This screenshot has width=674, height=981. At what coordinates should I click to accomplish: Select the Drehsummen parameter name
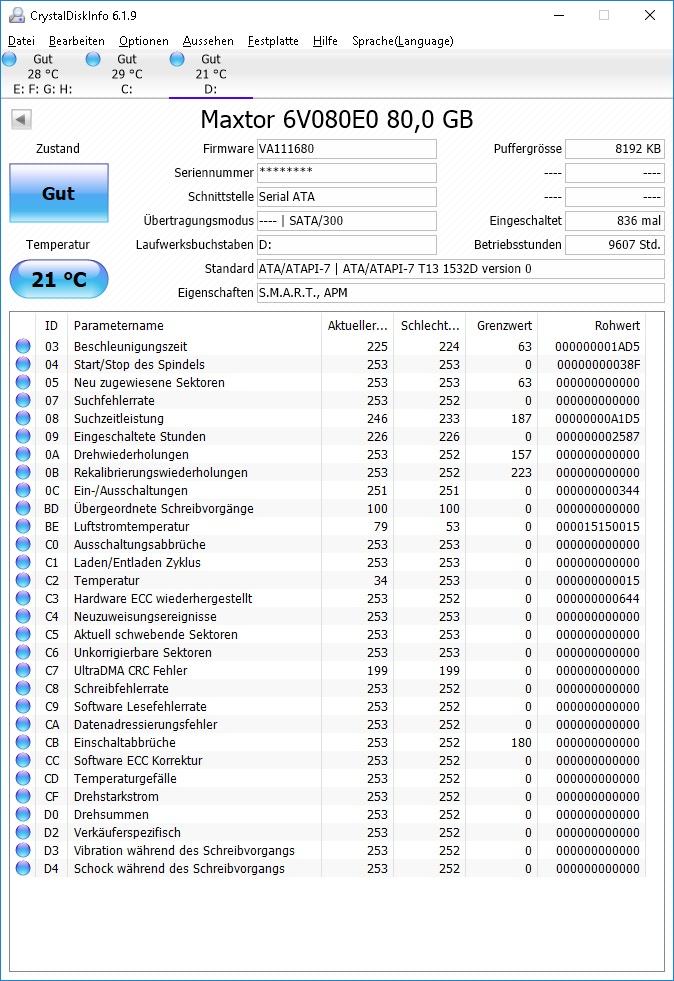(x=111, y=815)
